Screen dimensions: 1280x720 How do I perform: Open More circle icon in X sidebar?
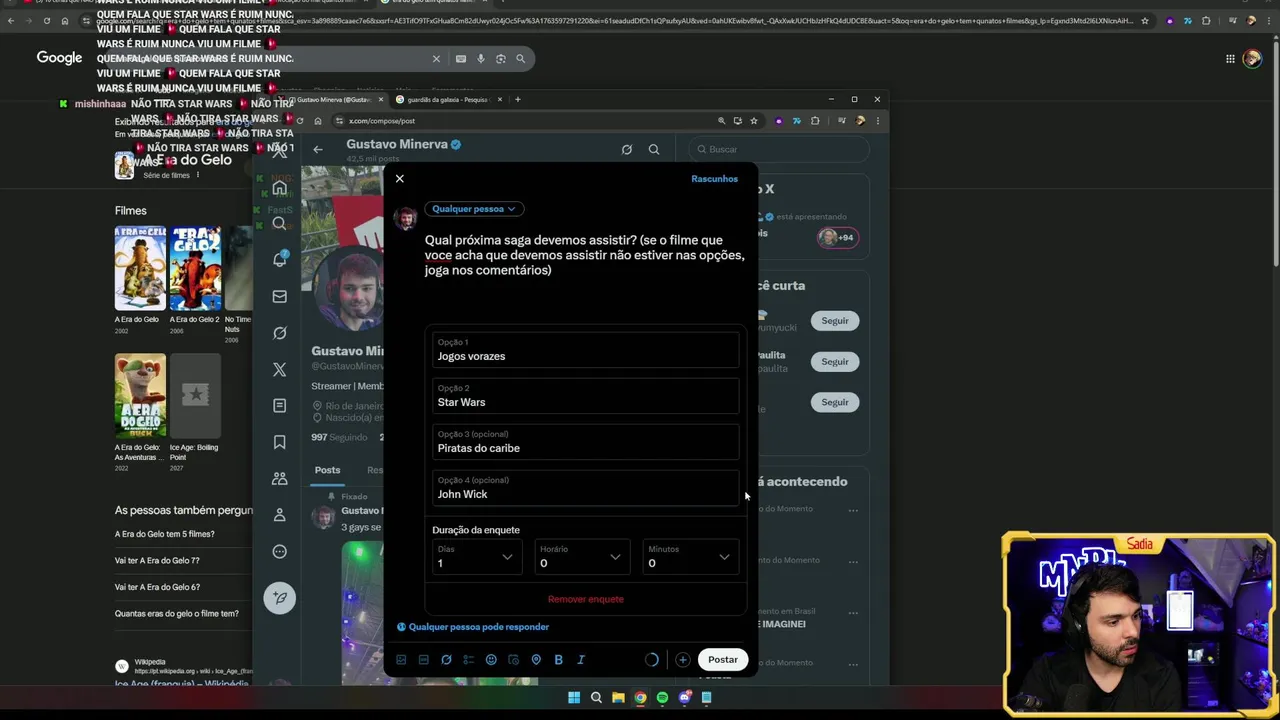pyautogui.click(x=280, y=551)
